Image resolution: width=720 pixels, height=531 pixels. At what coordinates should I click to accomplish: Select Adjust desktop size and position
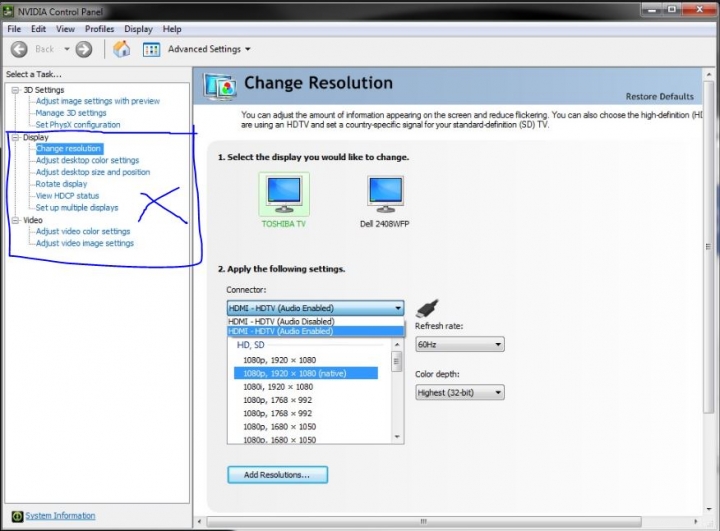pos(93,172)
